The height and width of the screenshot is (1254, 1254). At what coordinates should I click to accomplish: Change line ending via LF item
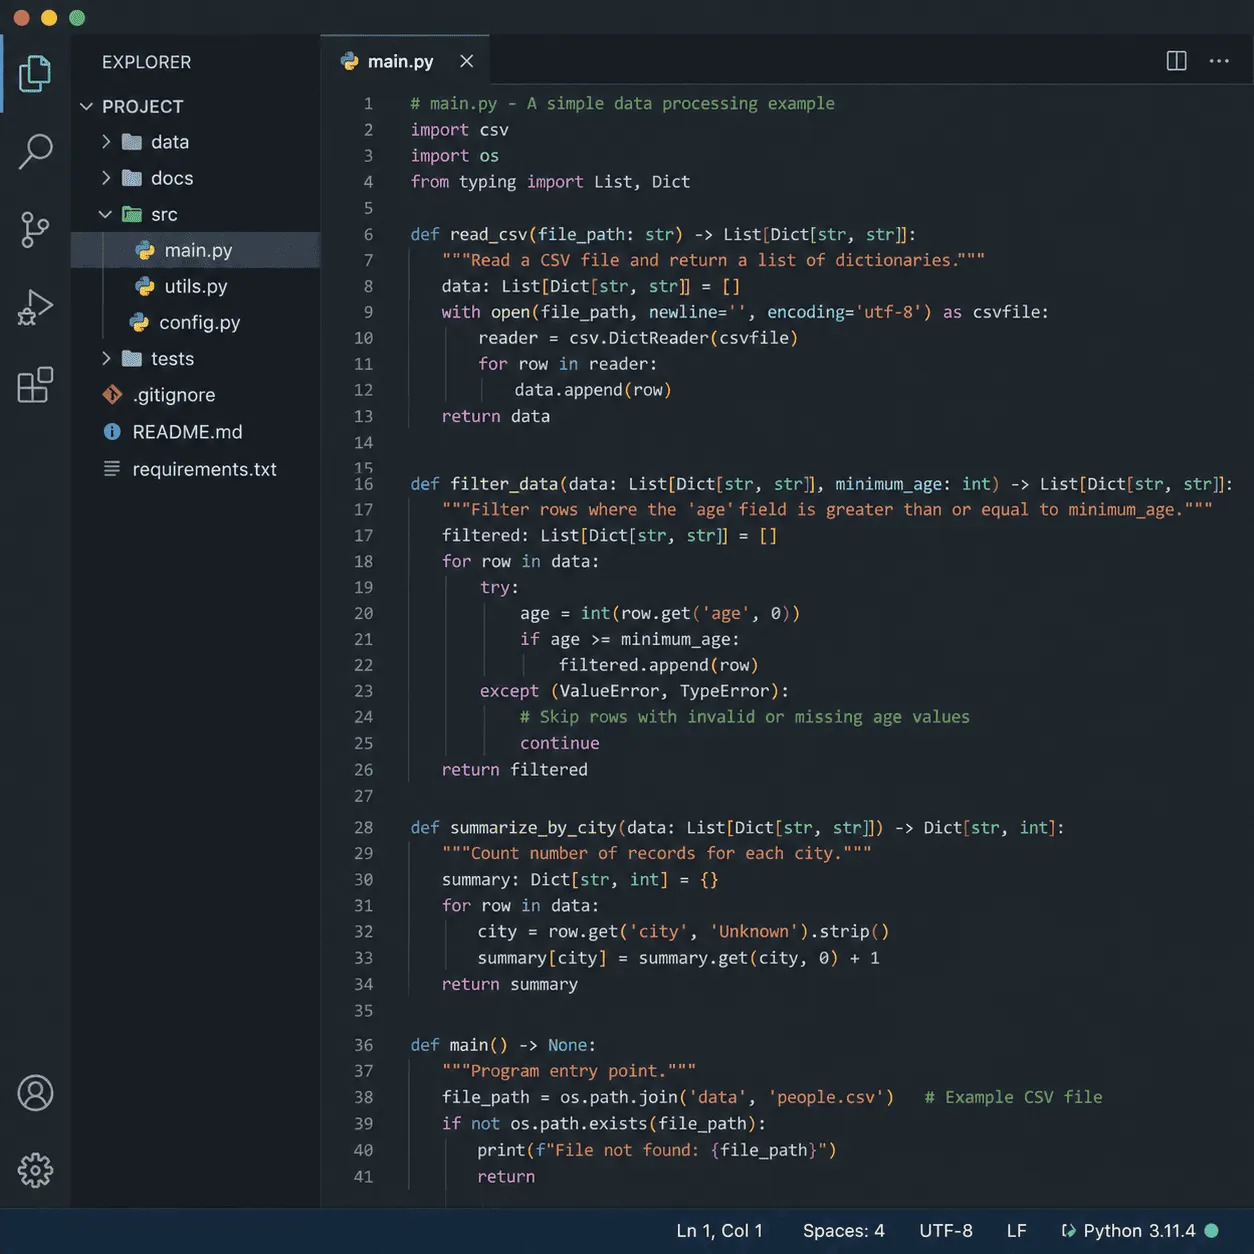[x=1016, y=1231]
